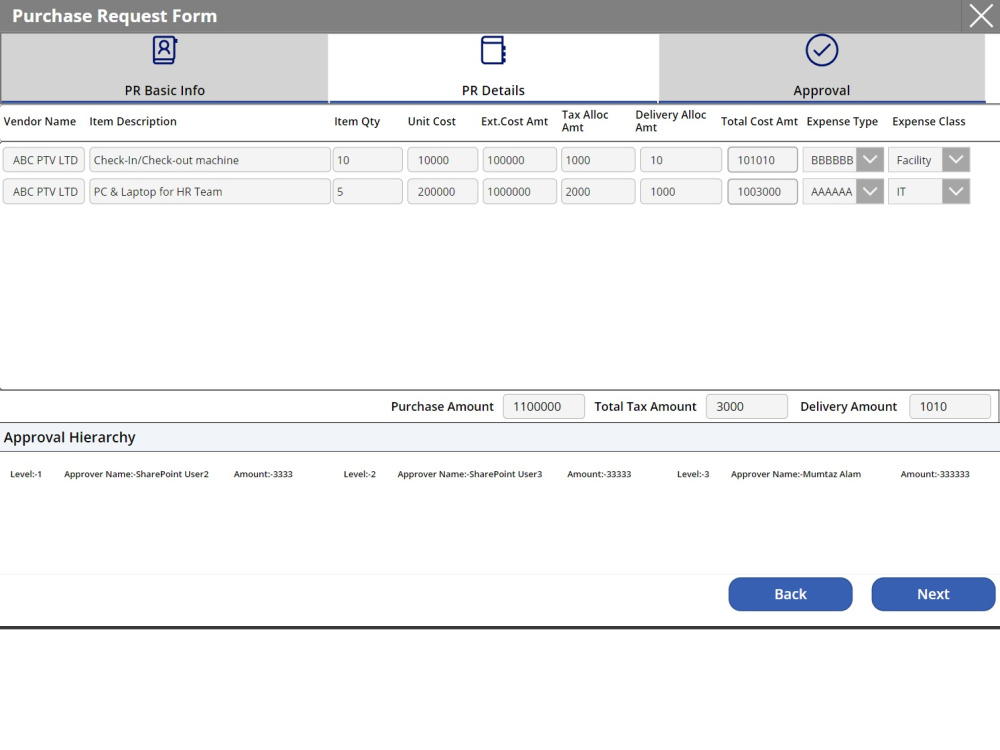Click Ext.Cost Amt field showing 100000

coord(520,160)
